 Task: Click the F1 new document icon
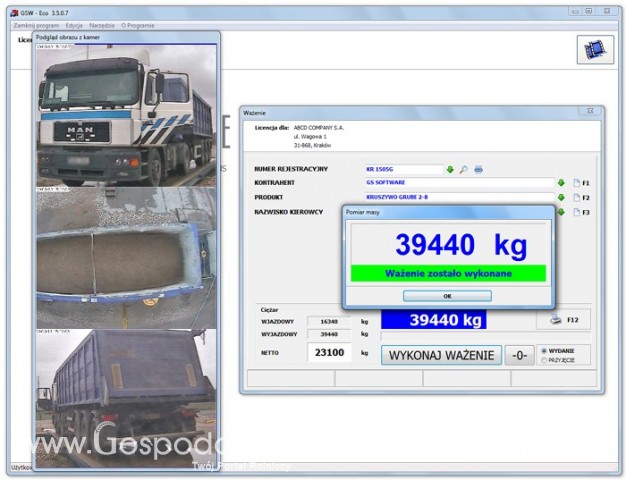[x=577, y=183]
